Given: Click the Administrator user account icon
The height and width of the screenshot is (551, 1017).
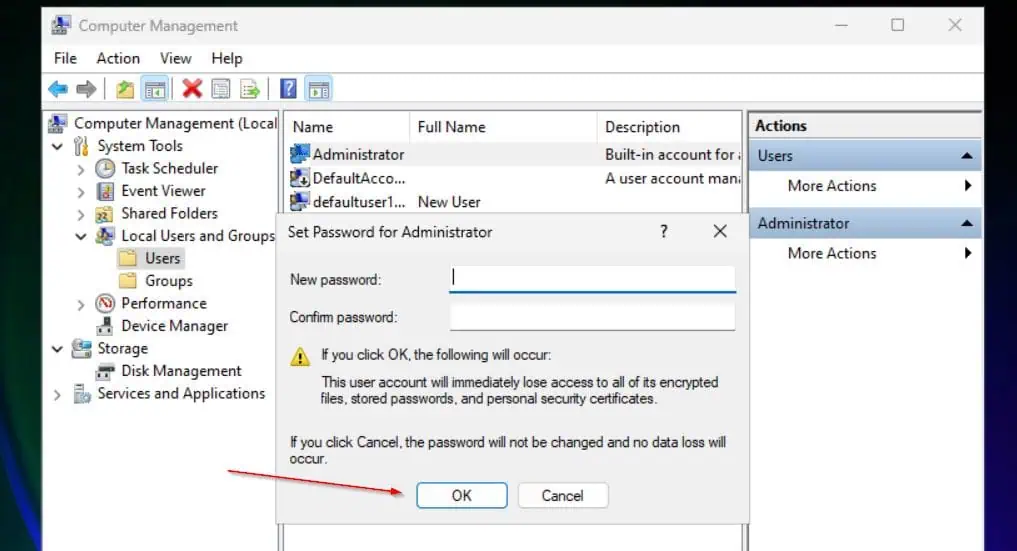Looking at the screenshot, I should pyautogui.click(x=300, y=154).
